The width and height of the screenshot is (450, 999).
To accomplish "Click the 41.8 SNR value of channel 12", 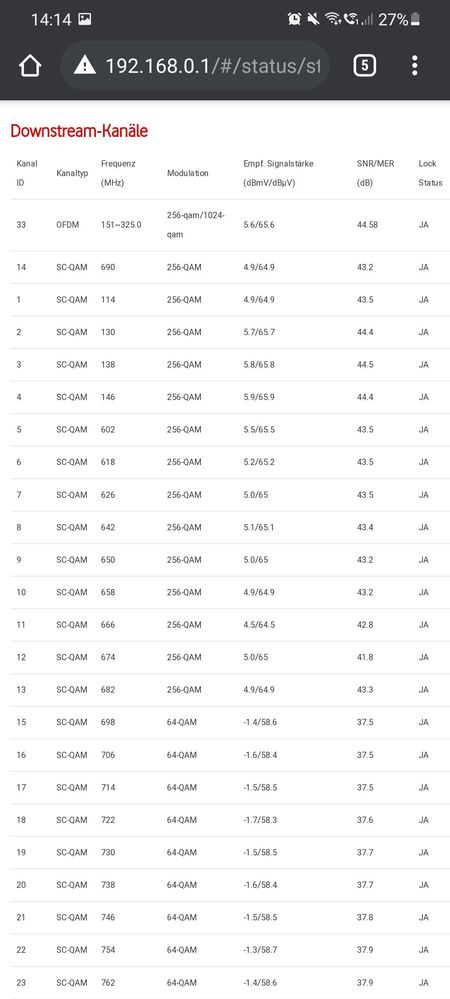I will point(365,657).
